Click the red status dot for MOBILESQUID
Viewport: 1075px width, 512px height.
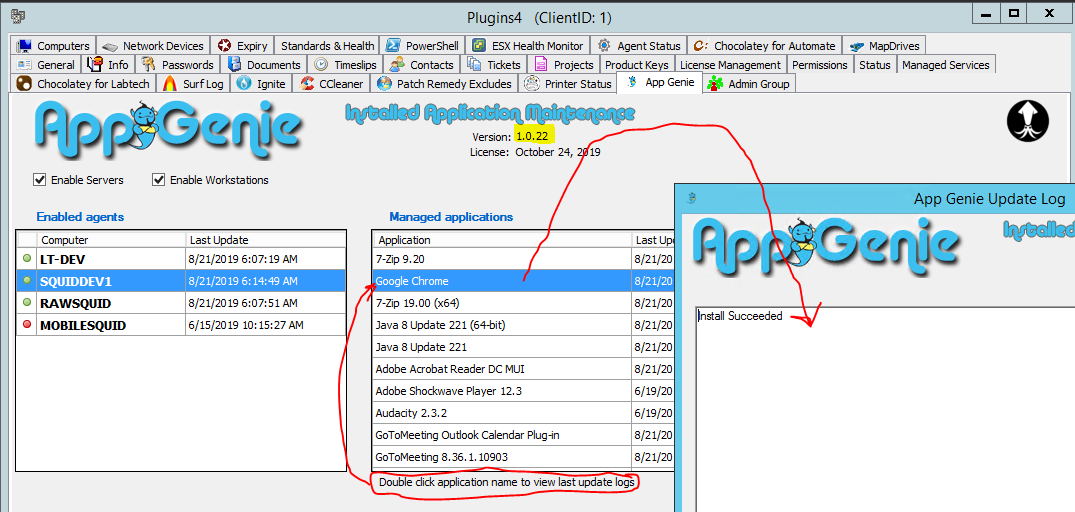click(26, 325)
